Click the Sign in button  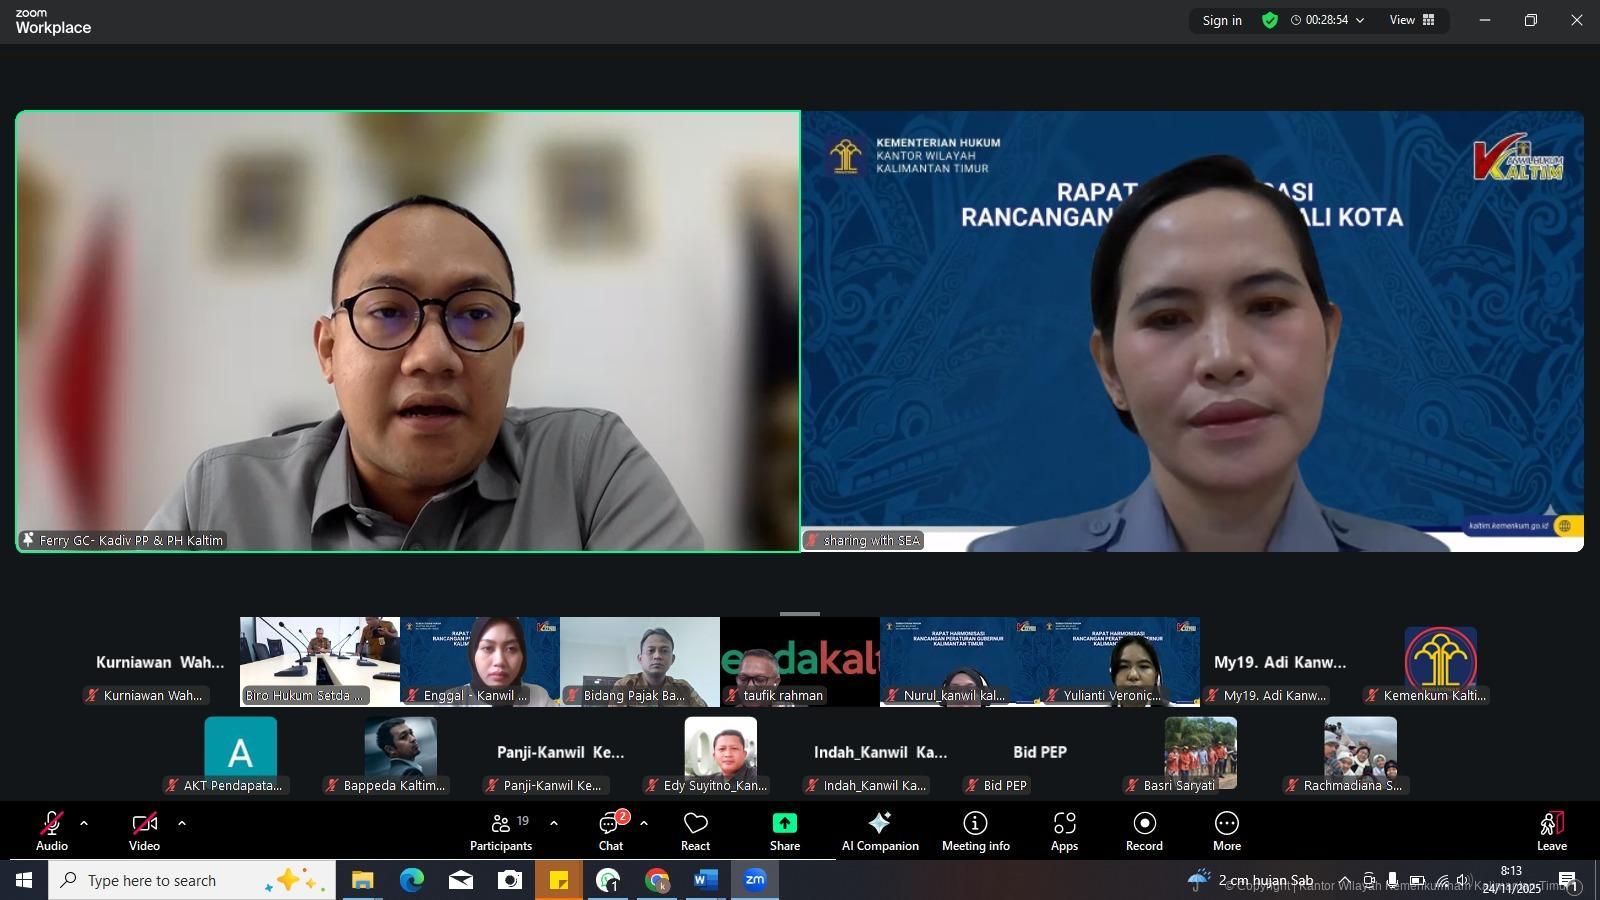click(1222, 20)
